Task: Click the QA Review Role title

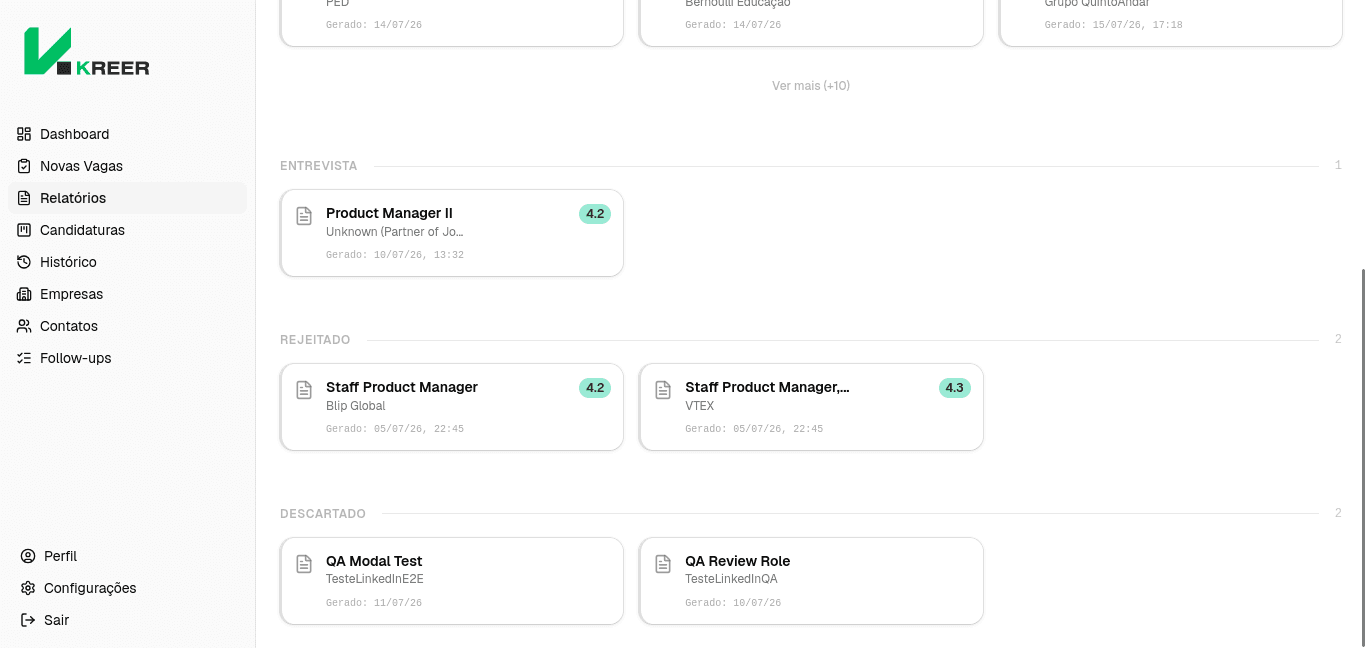Action: pos(737,561)
